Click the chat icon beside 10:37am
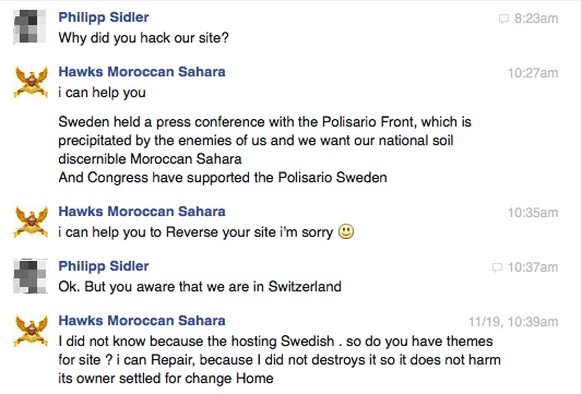The width and height of the screenshot is (582, 394). click(x=497, y=267)
